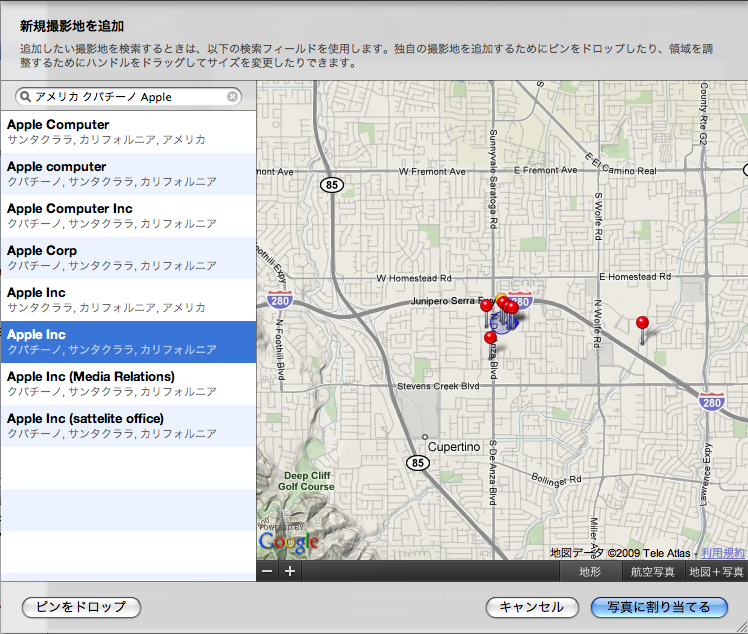Select the Apple Computer Inc result
This screenshot has width=748, height=634.
(128, 216)
